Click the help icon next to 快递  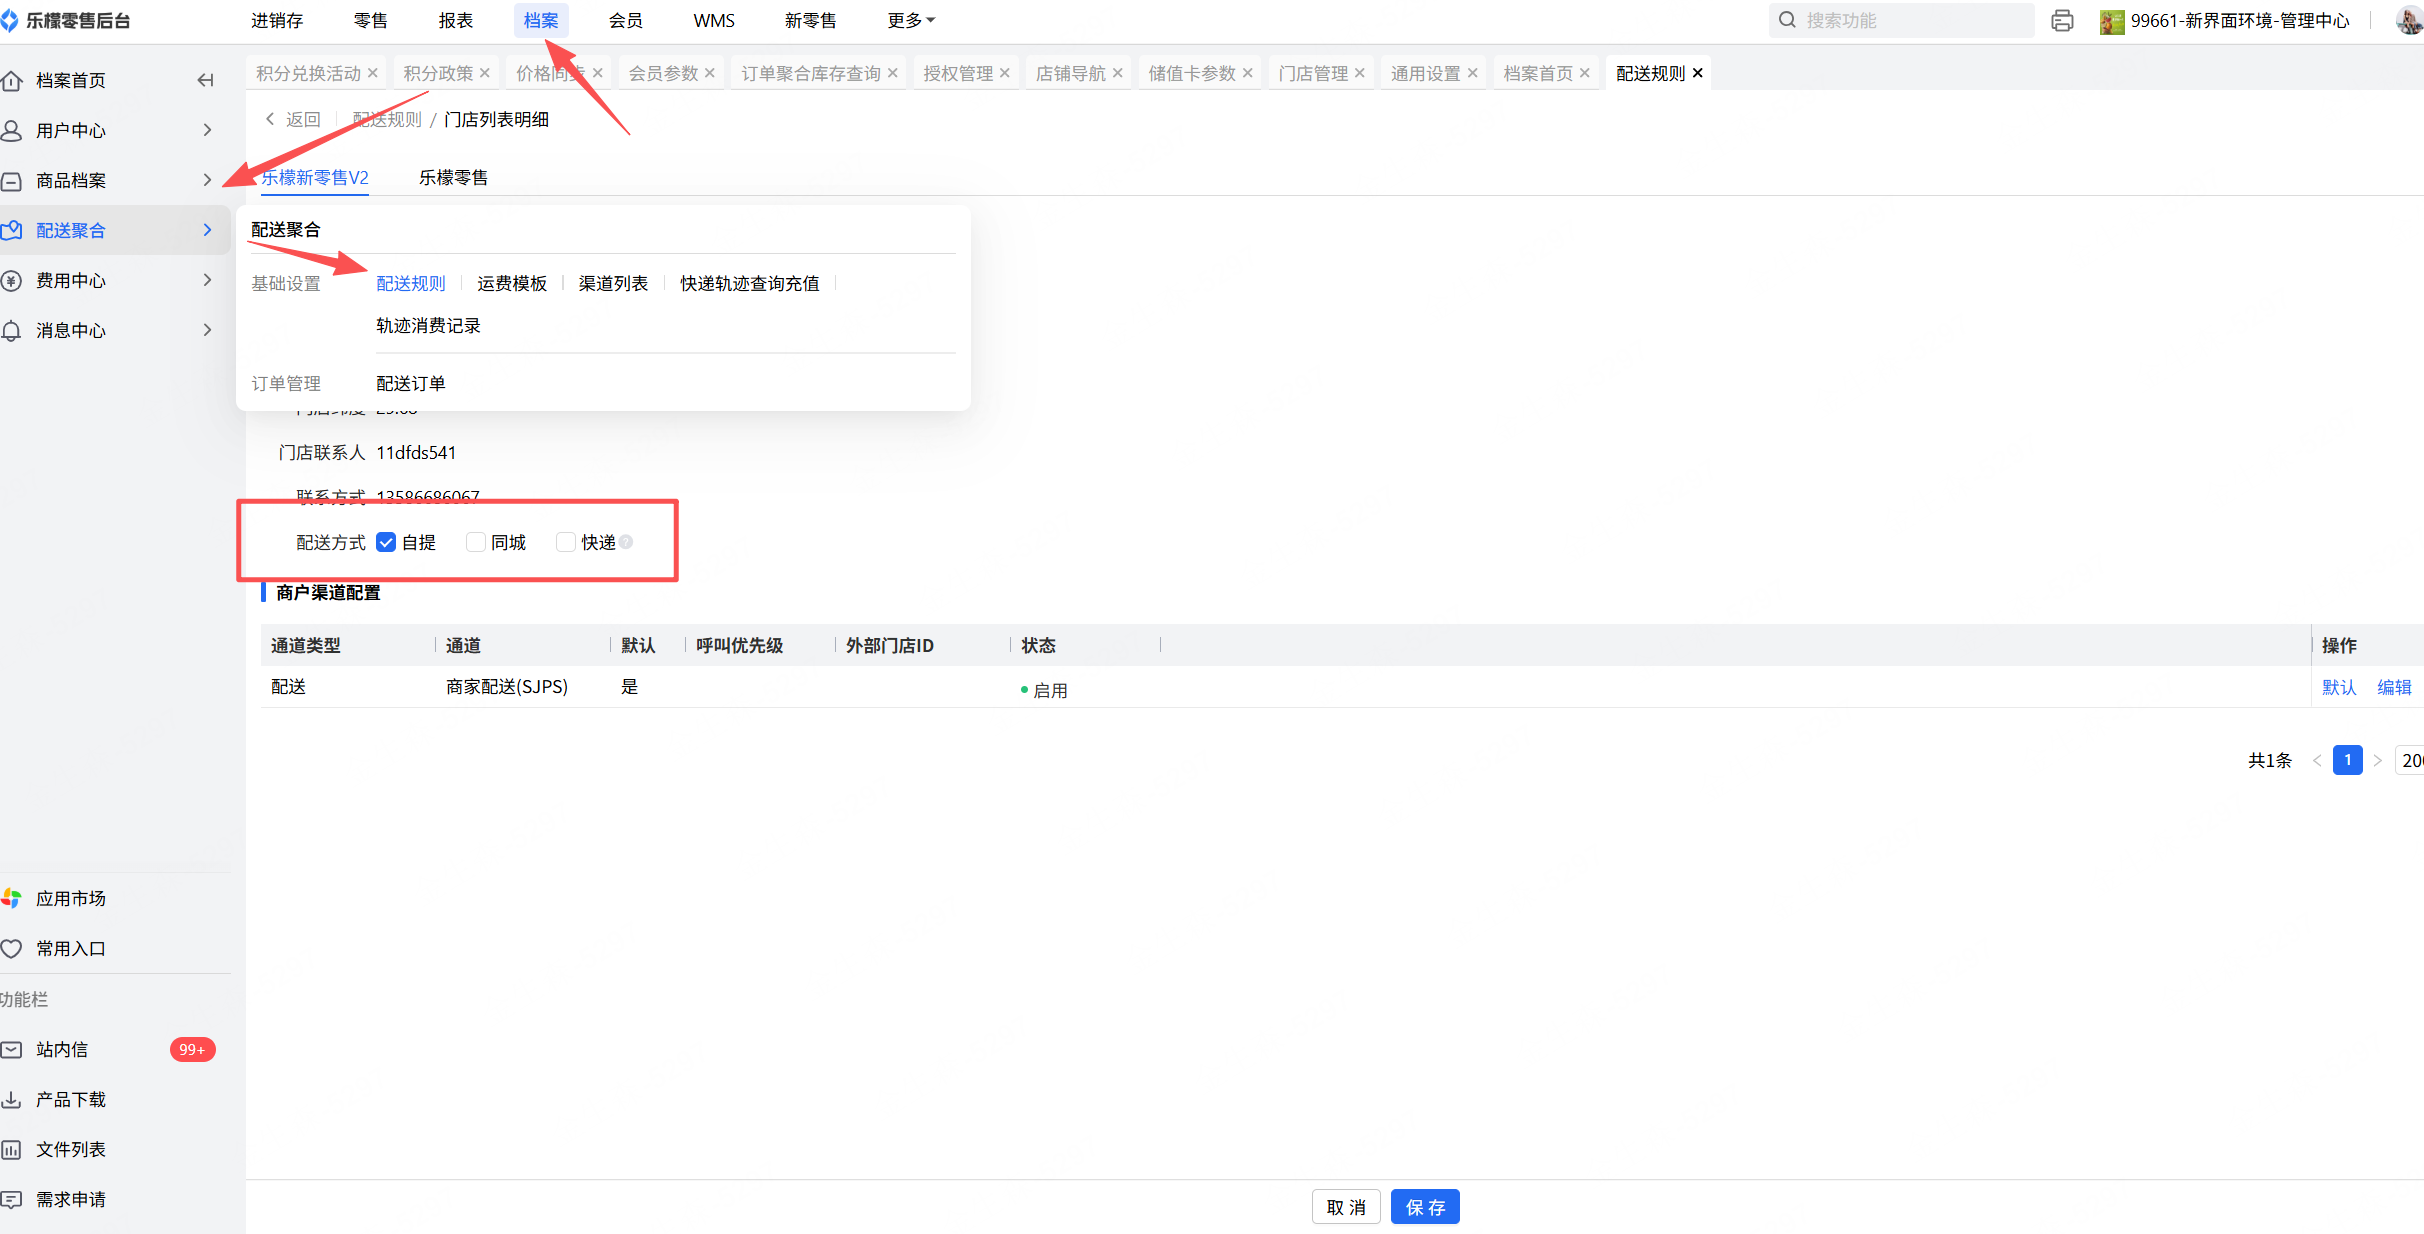pyautogui.click(x=626, y=542)
